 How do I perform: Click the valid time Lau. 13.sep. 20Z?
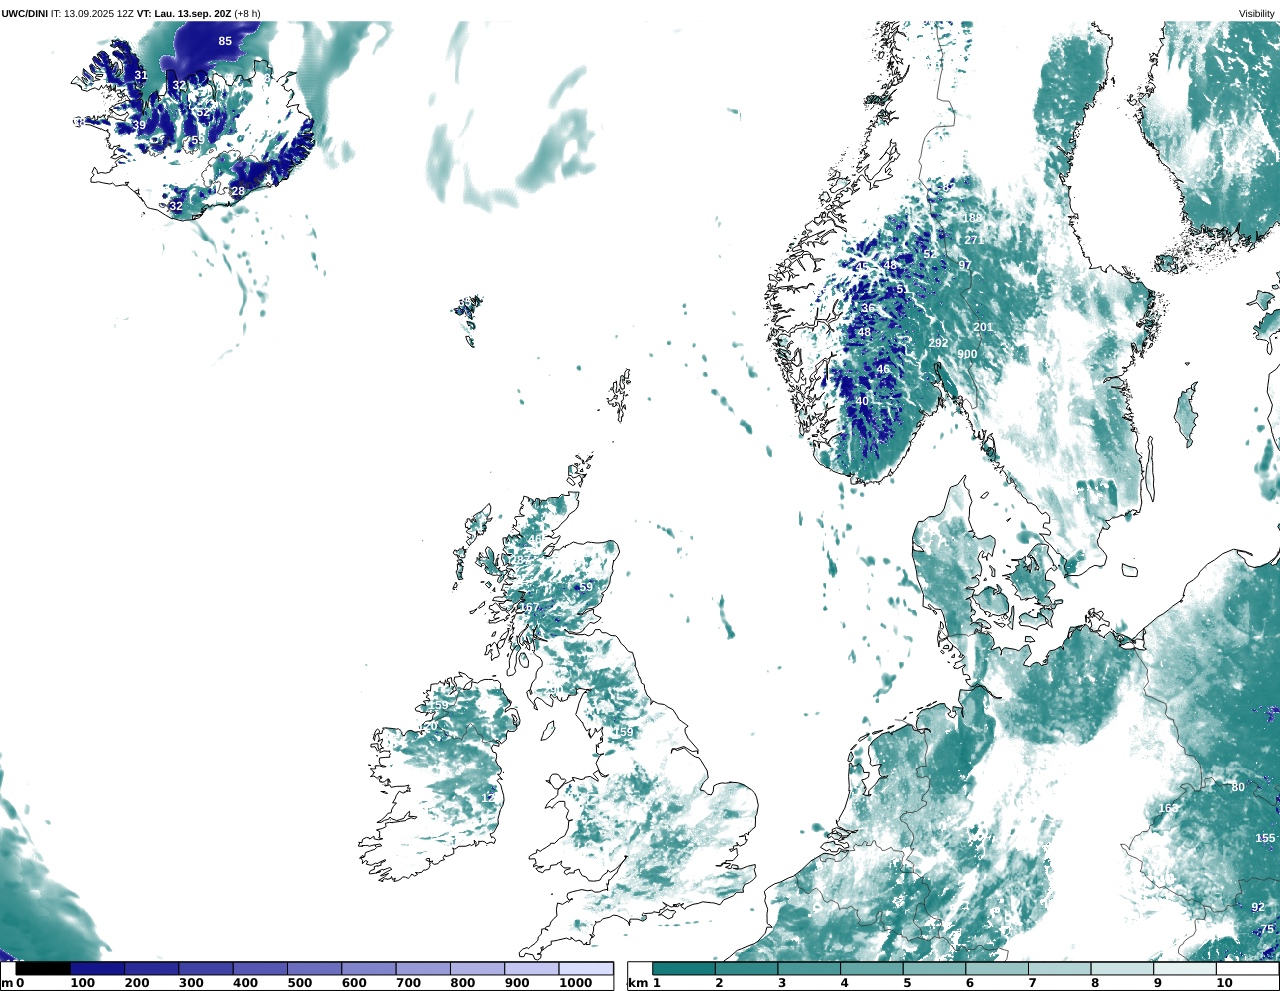192,13
